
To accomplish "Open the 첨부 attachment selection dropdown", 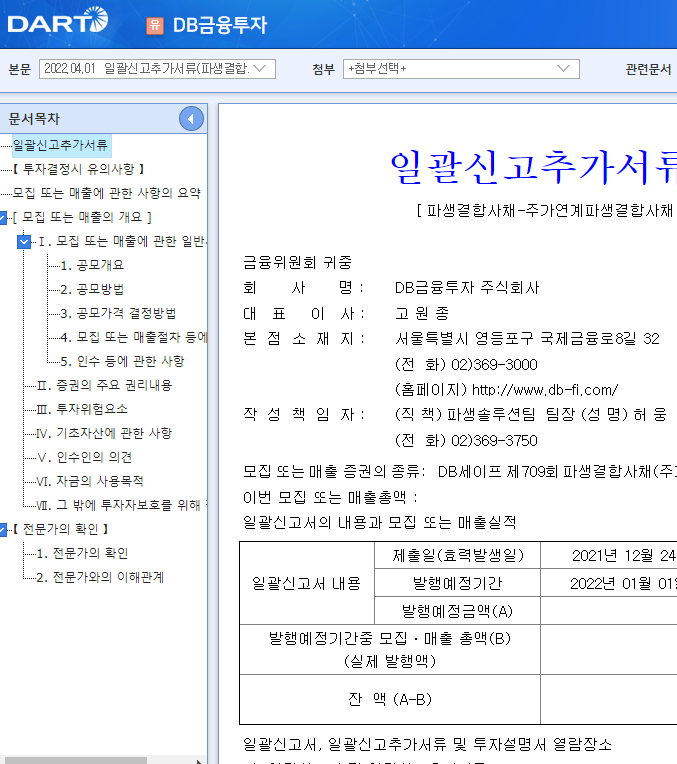I will (x=461, y=69).
